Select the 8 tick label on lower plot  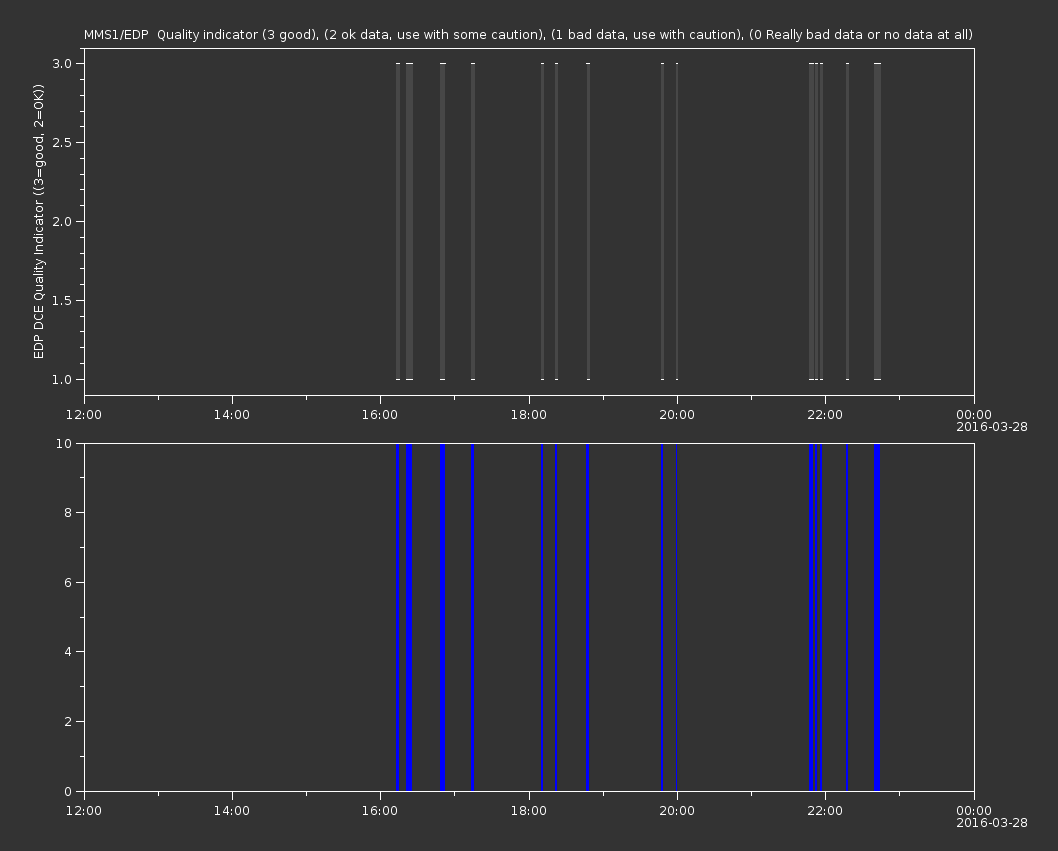coord(68,513)
